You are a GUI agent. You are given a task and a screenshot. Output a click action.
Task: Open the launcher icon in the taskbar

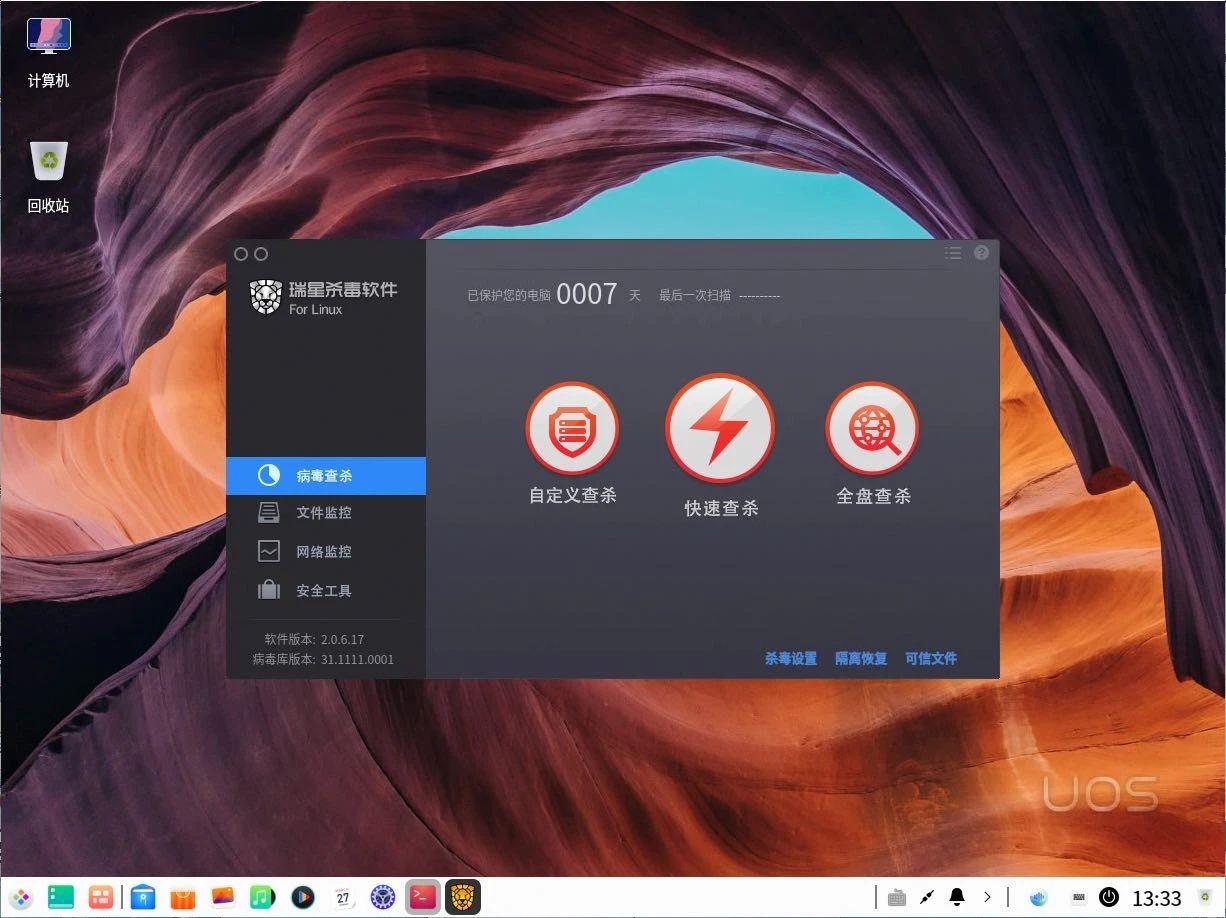tap(23, 897)
